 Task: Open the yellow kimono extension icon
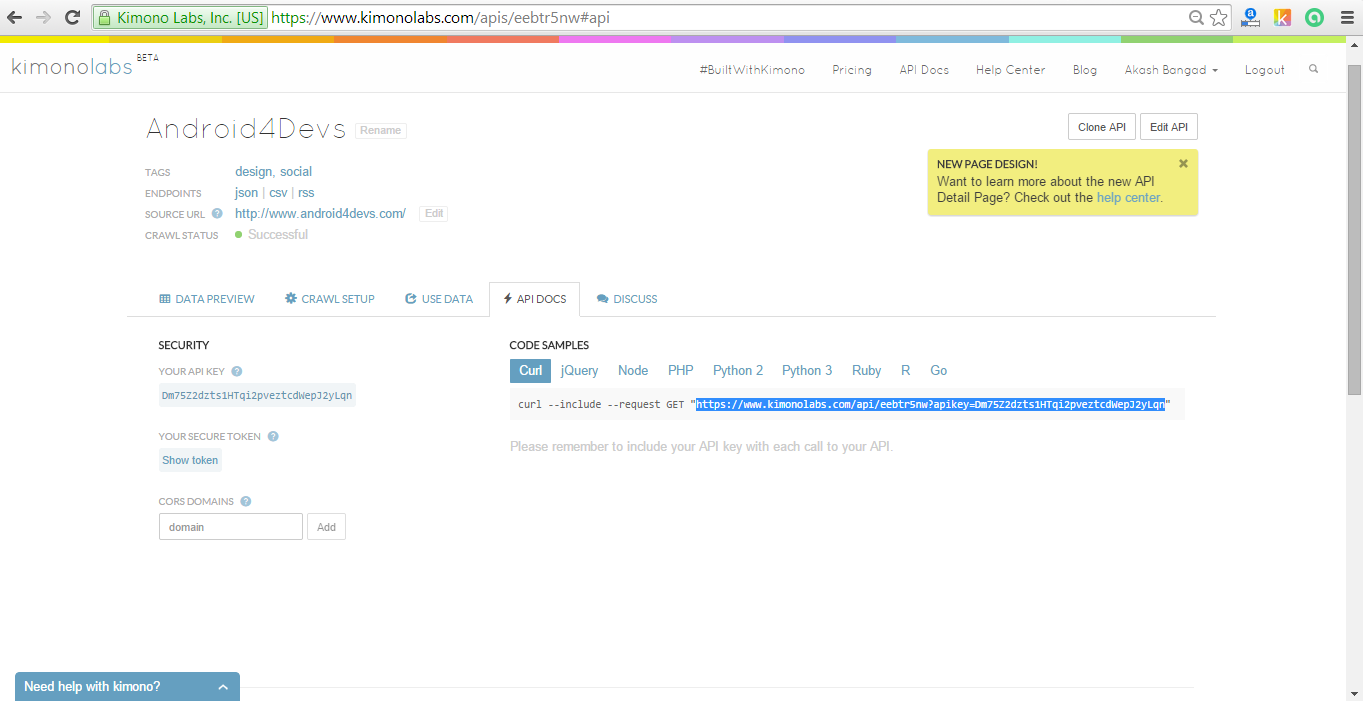(1282, 17)
